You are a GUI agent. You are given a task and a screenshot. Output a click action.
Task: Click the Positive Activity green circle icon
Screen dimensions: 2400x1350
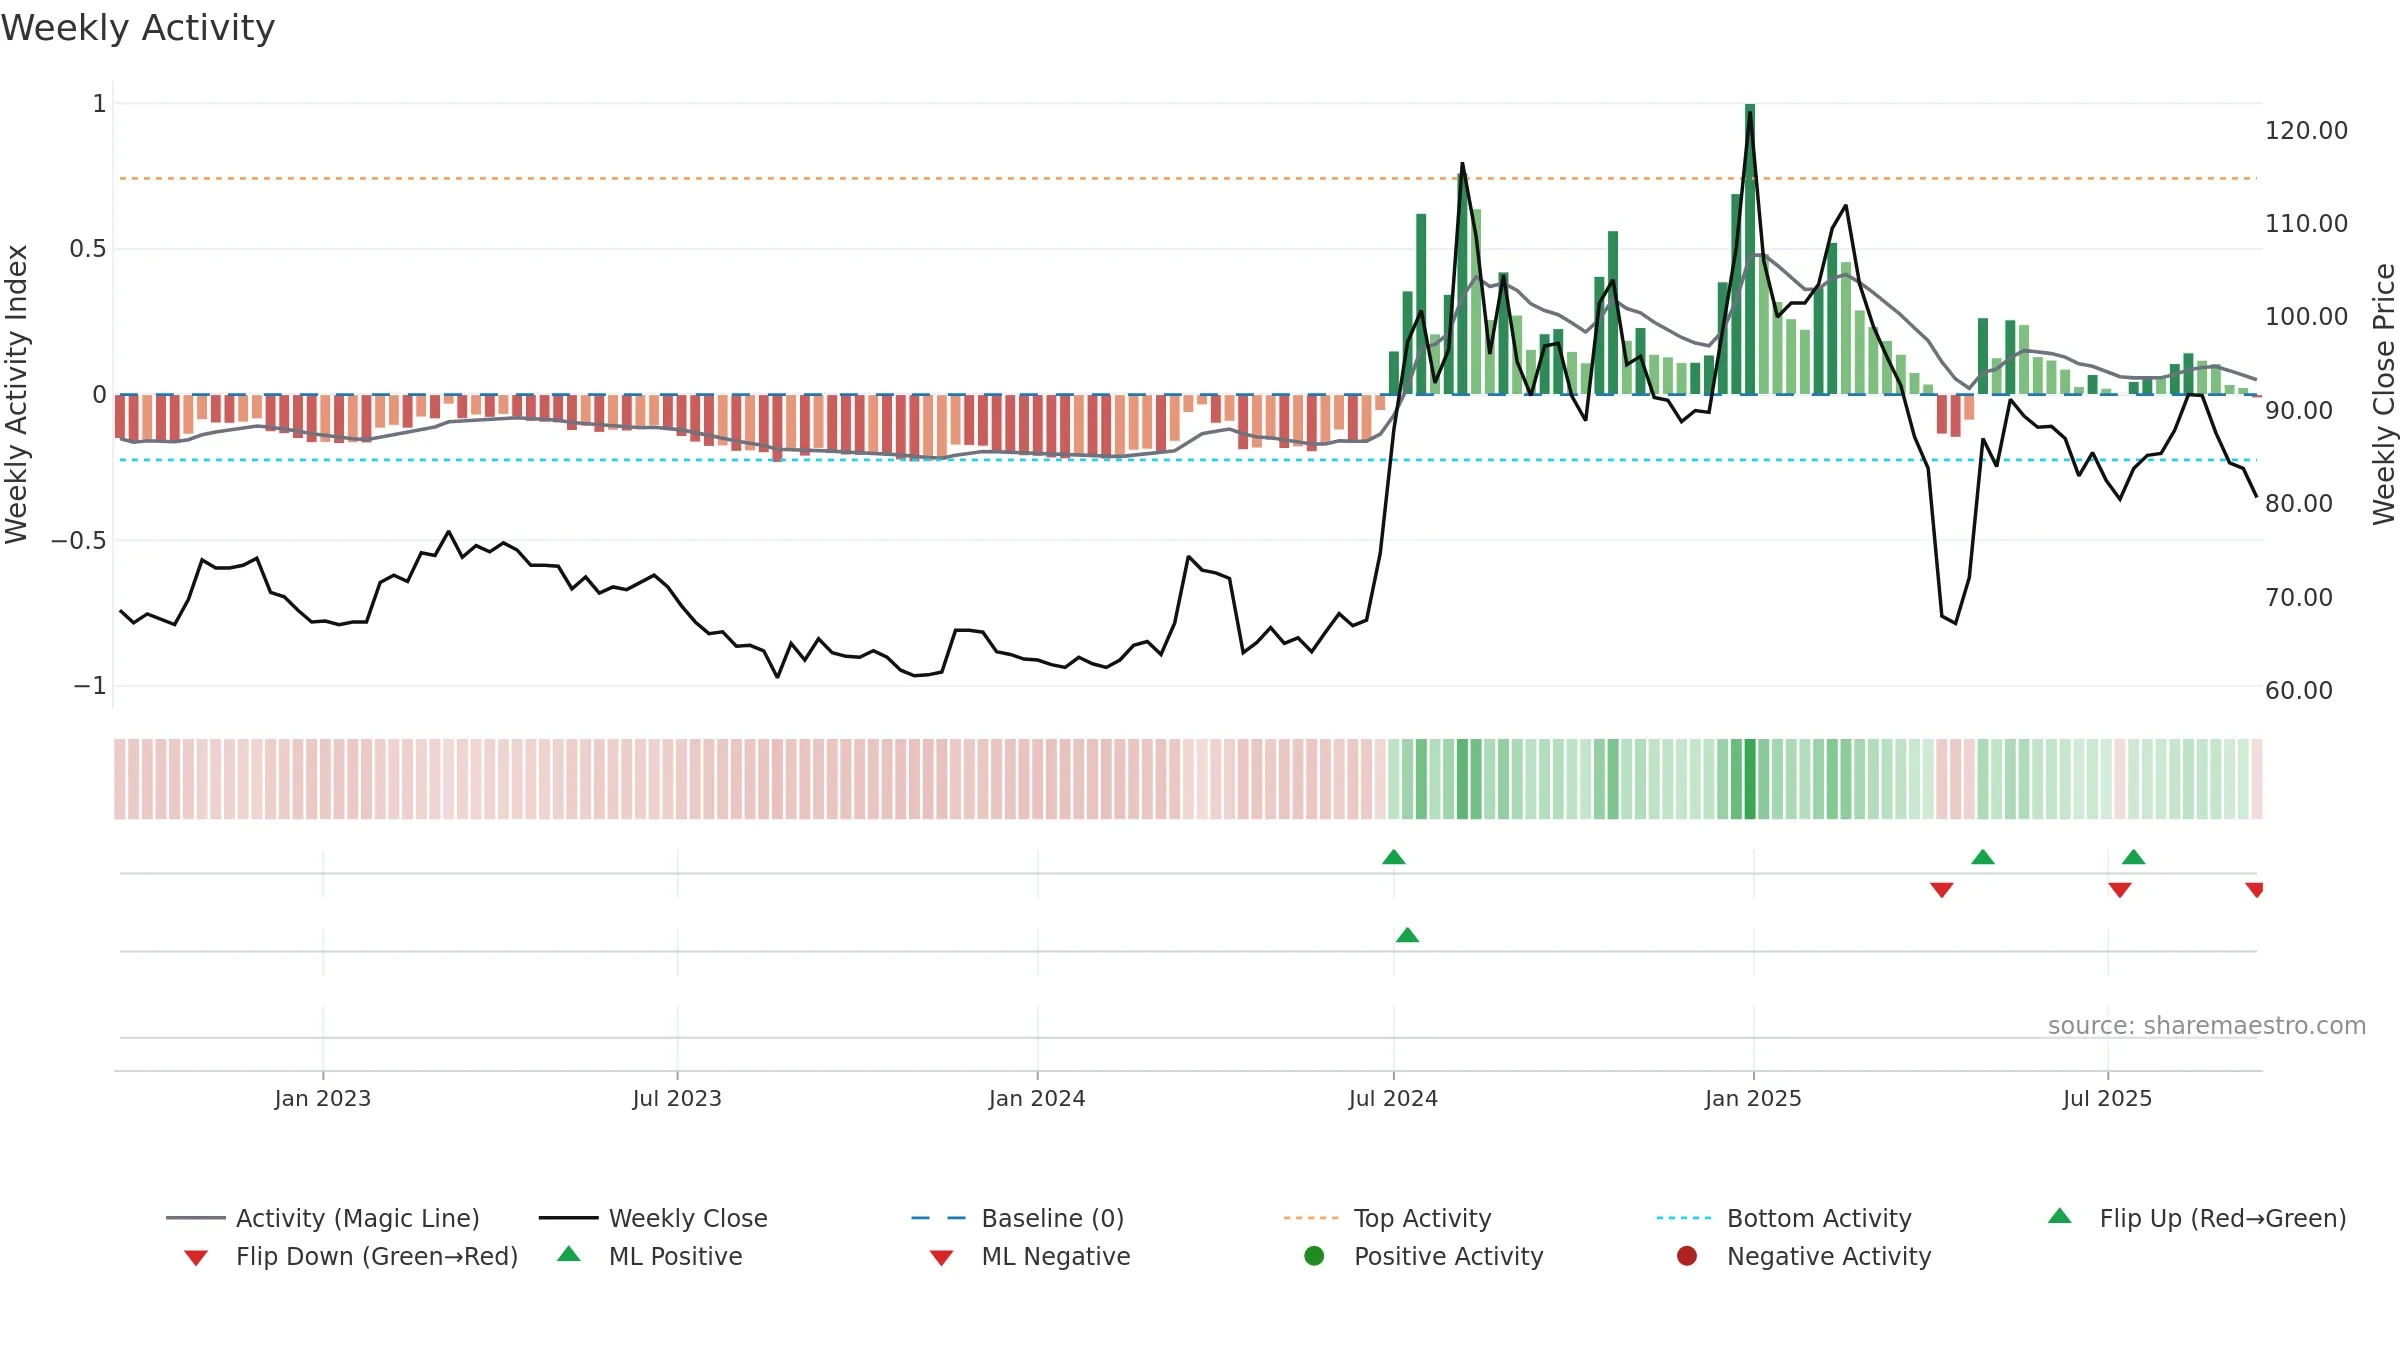(x=1314, y=1256)
